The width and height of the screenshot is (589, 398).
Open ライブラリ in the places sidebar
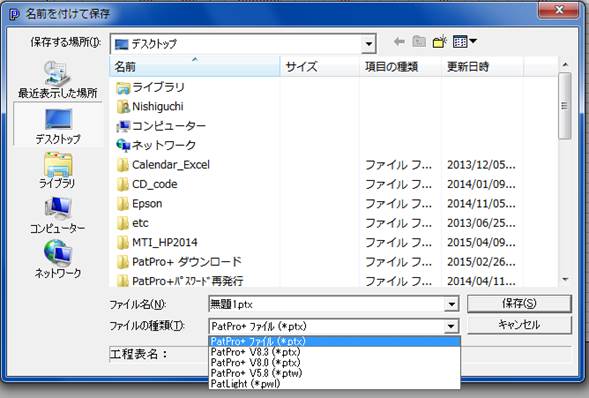57,171
